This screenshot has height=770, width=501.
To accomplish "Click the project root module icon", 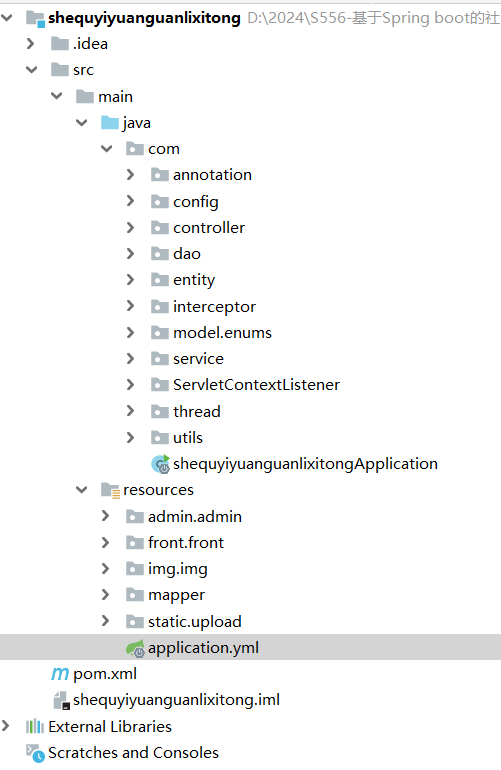I will (35, 19).
